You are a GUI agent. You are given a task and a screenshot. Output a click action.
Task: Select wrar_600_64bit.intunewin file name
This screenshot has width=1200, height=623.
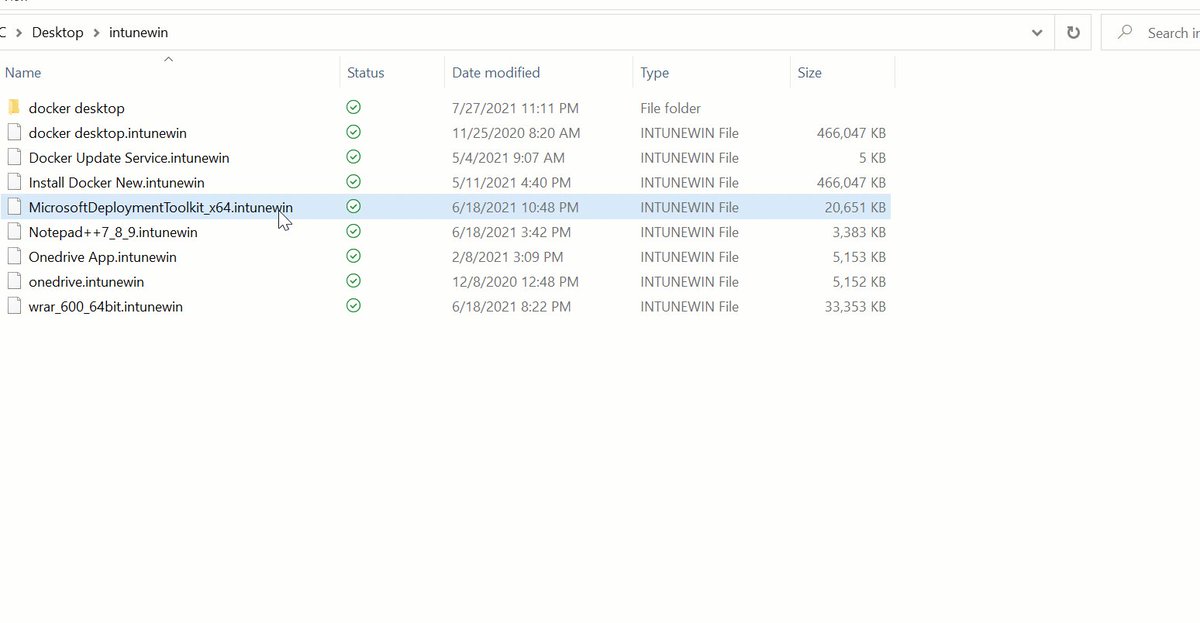click(106, 307)
